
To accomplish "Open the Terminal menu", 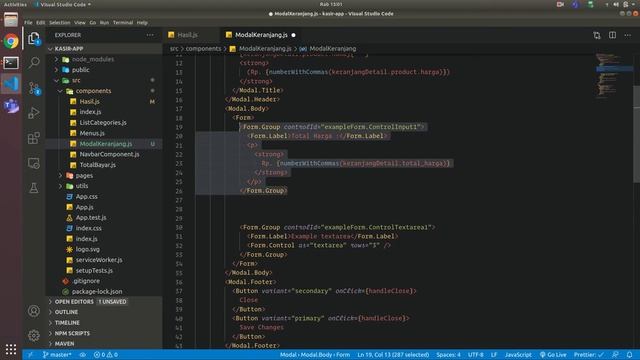I will [122, 23].
